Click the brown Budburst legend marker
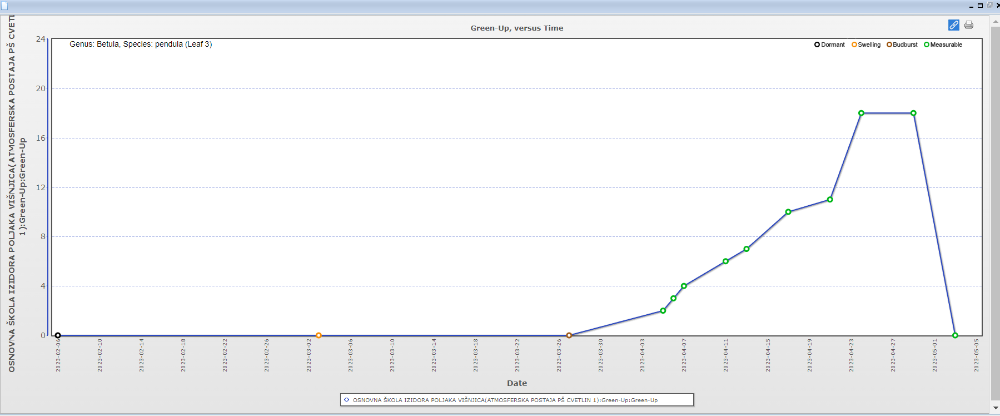Viewport: 1000px width, 416px height. 888,45
